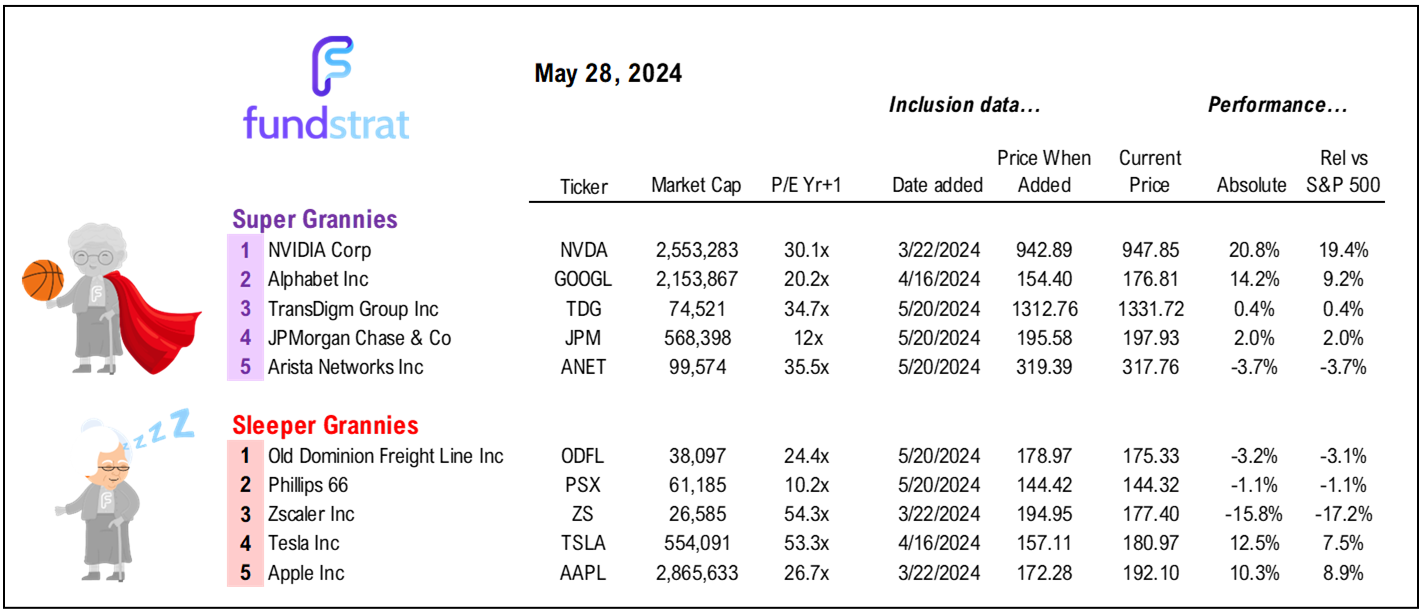Click the fundstrat wordmark text

tap(327, 124)
